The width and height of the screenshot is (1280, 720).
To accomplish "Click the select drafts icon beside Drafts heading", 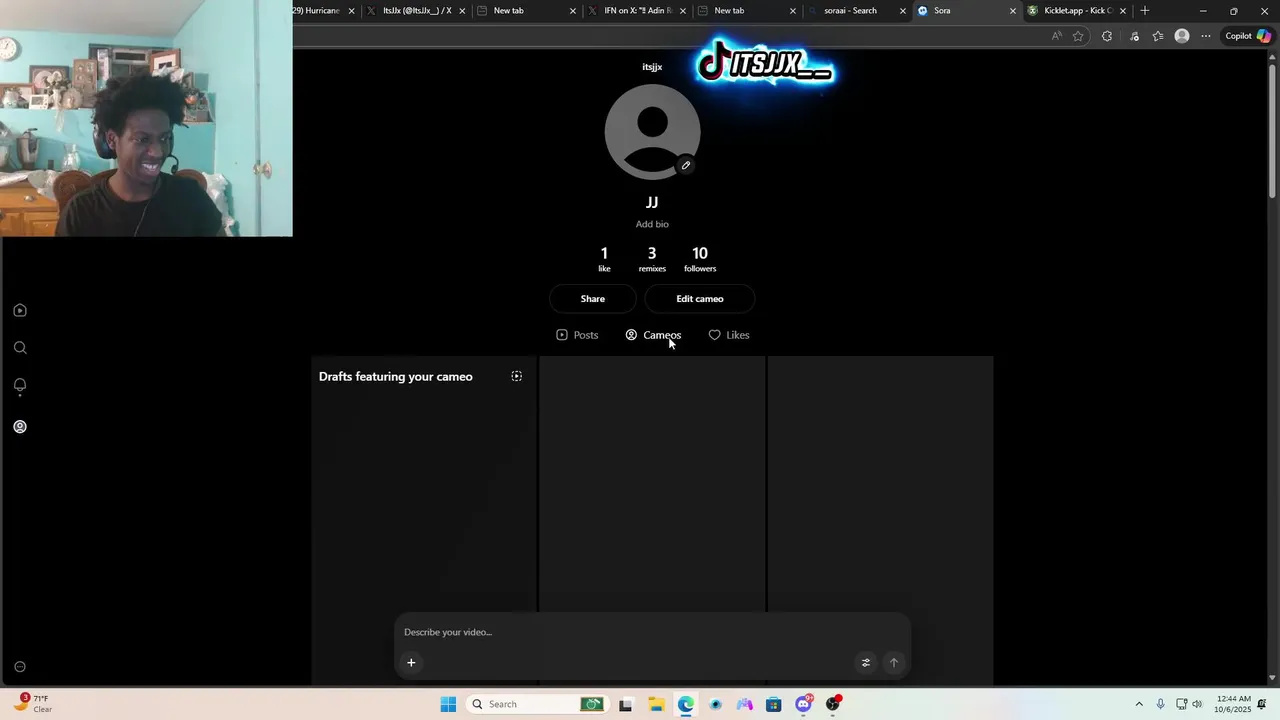I will point(516,376).
